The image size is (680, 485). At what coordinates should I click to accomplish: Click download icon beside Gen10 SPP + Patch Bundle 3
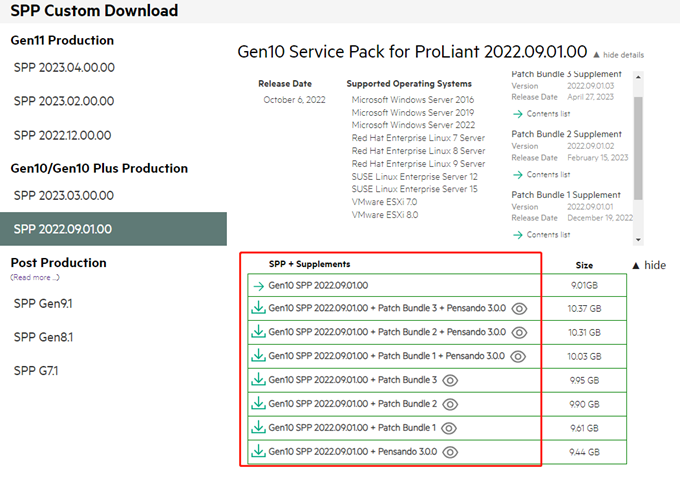[258, 380]
